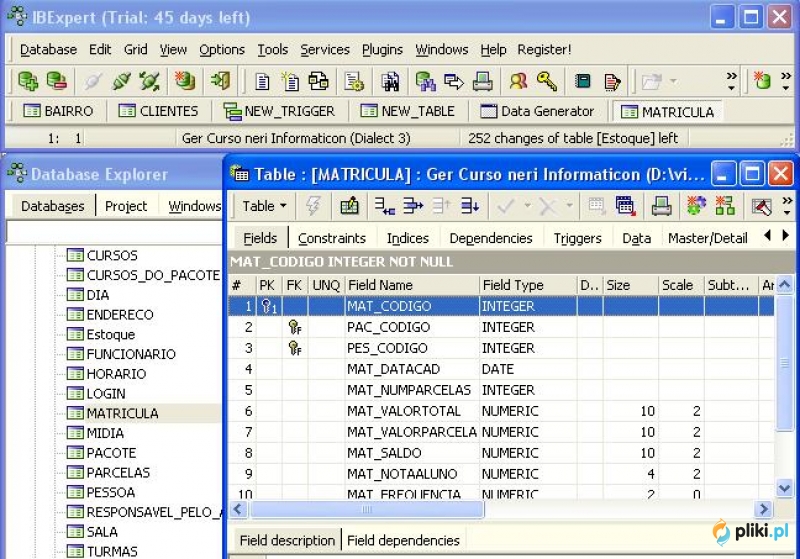
Task: Click the Register! menu item
Action: (544, 49)
